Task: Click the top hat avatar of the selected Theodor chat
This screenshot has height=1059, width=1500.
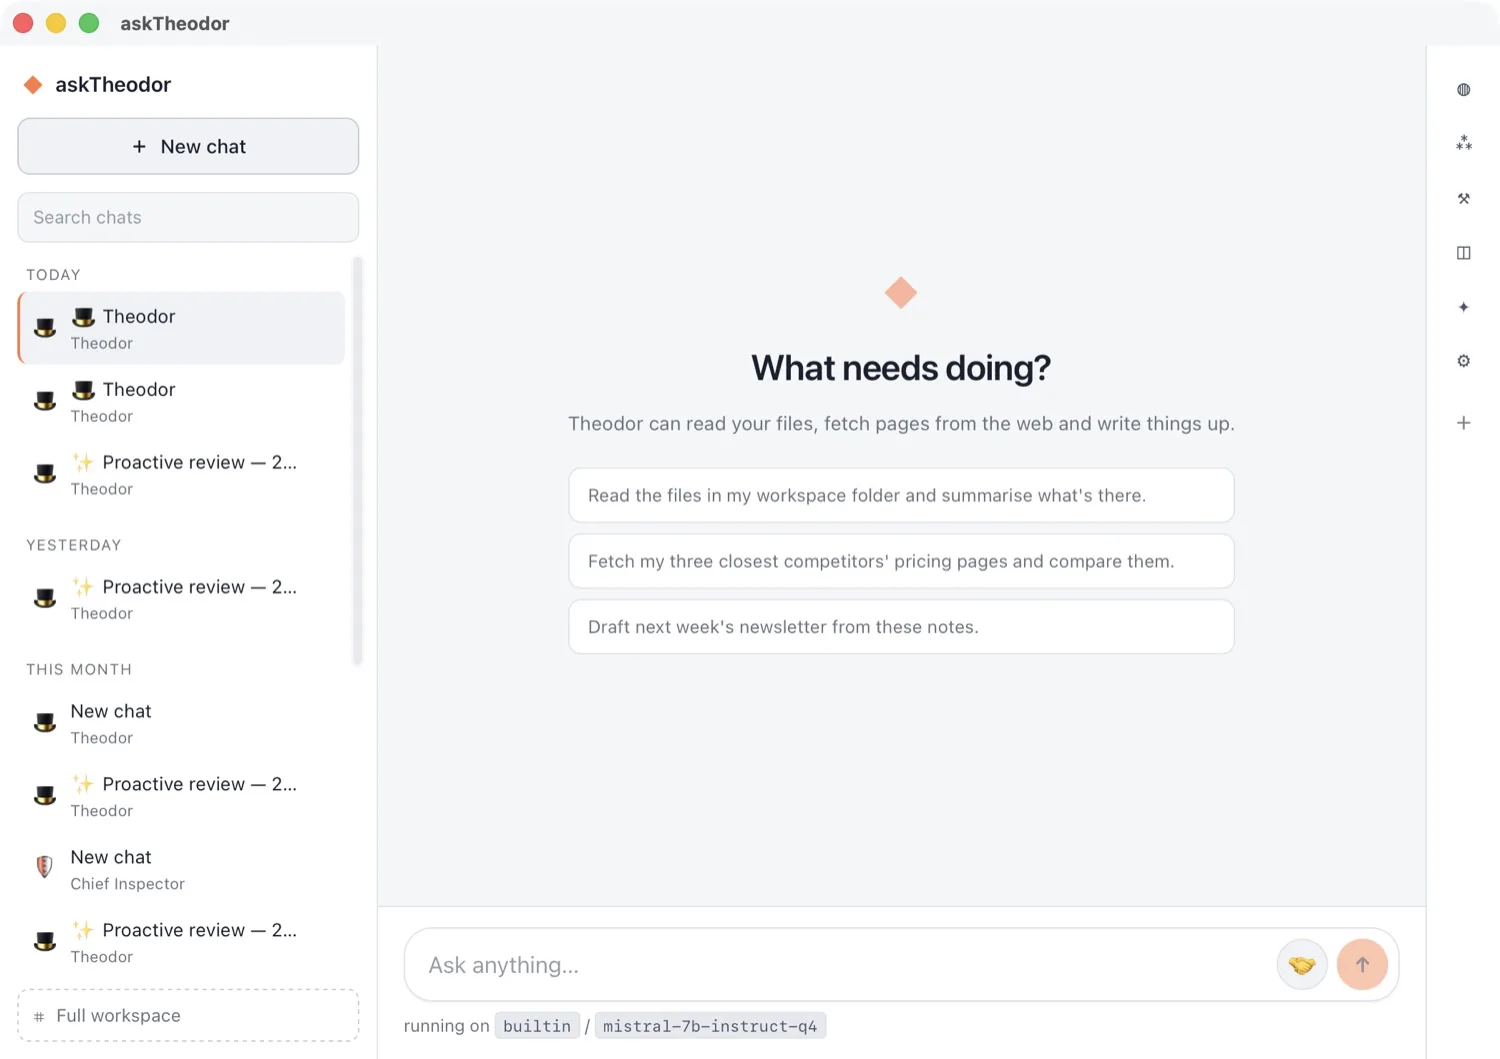Action: pos(45,327)
